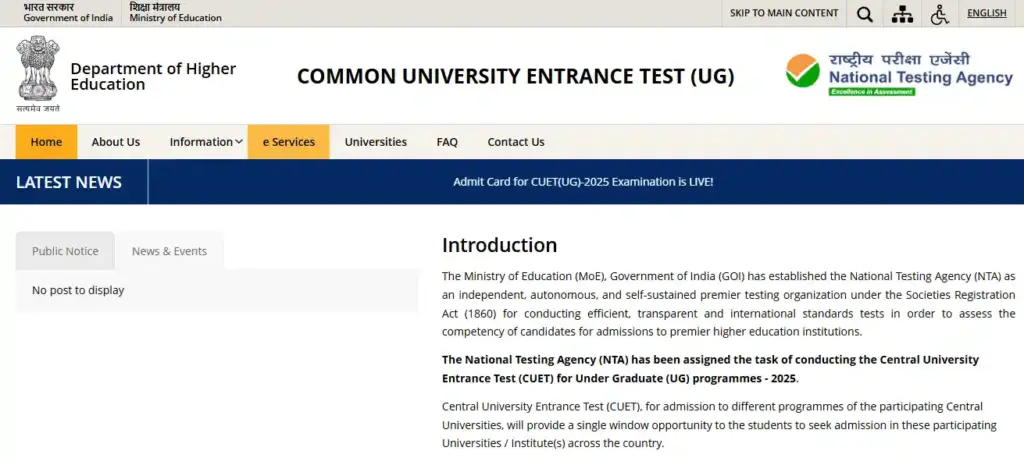This screenshot has height=458, width=1024.
Task: Click Skip to Main Content link
Action: point(784,13)
